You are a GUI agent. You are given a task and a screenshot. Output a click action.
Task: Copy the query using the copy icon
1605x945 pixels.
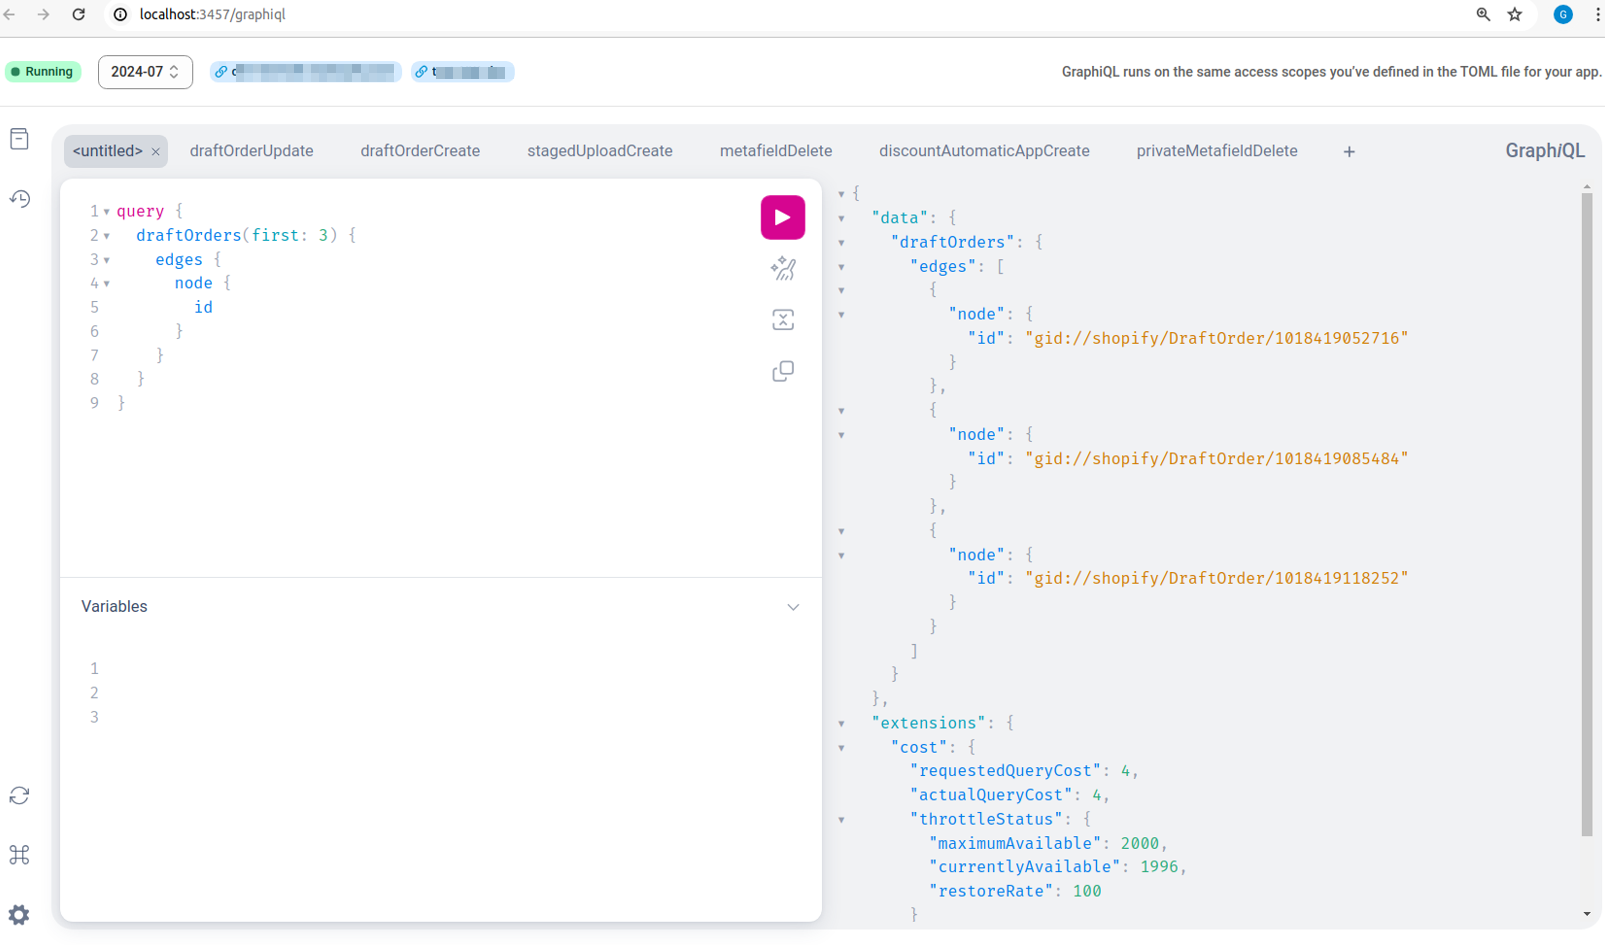pos(782,371)
